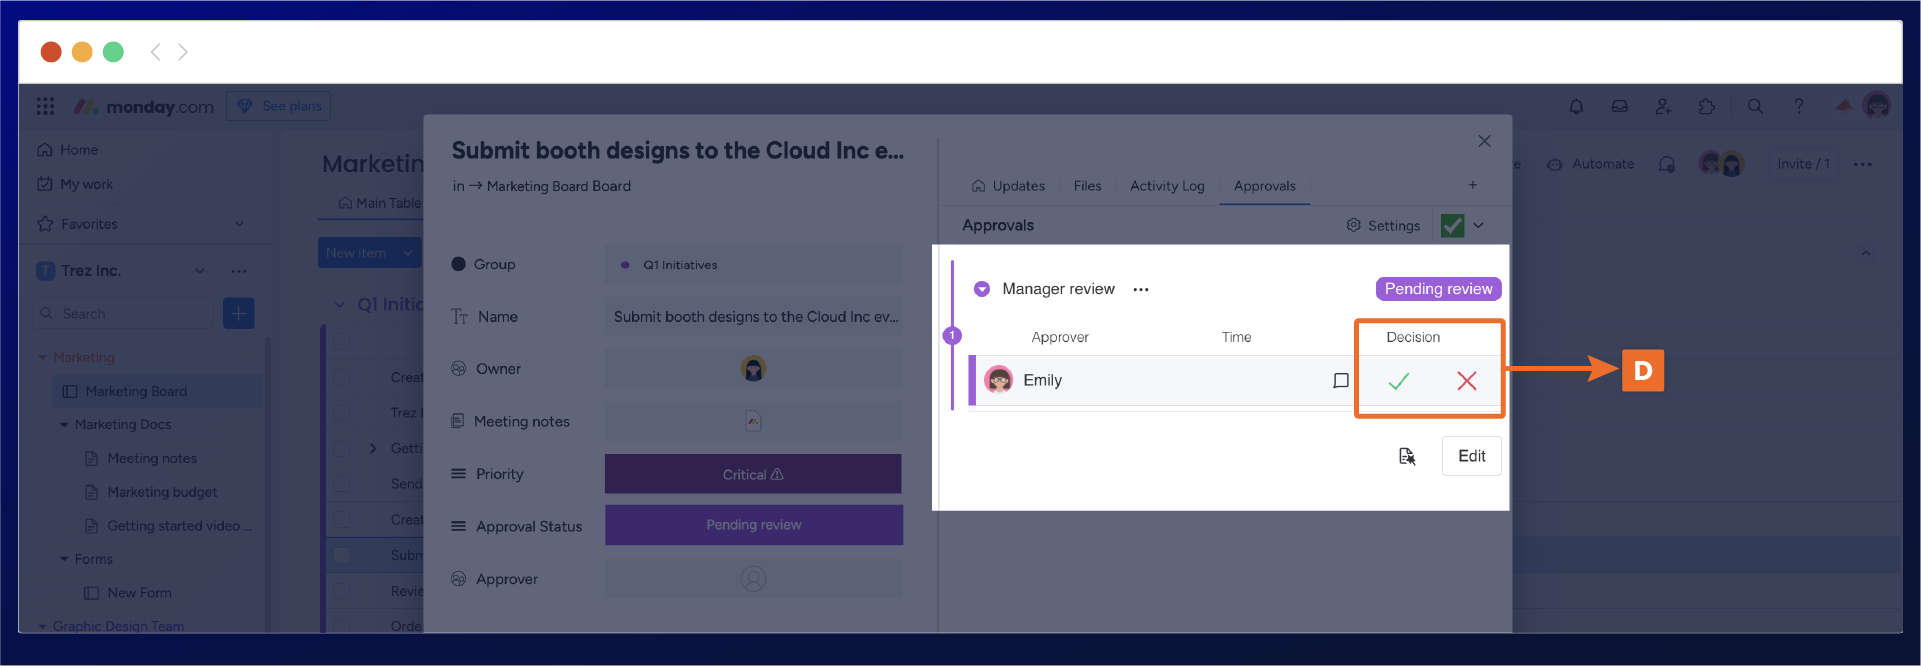This screenshot has width=1921, height=666.
Task: Click the Critical priority status cell
Action: (753, 474)
